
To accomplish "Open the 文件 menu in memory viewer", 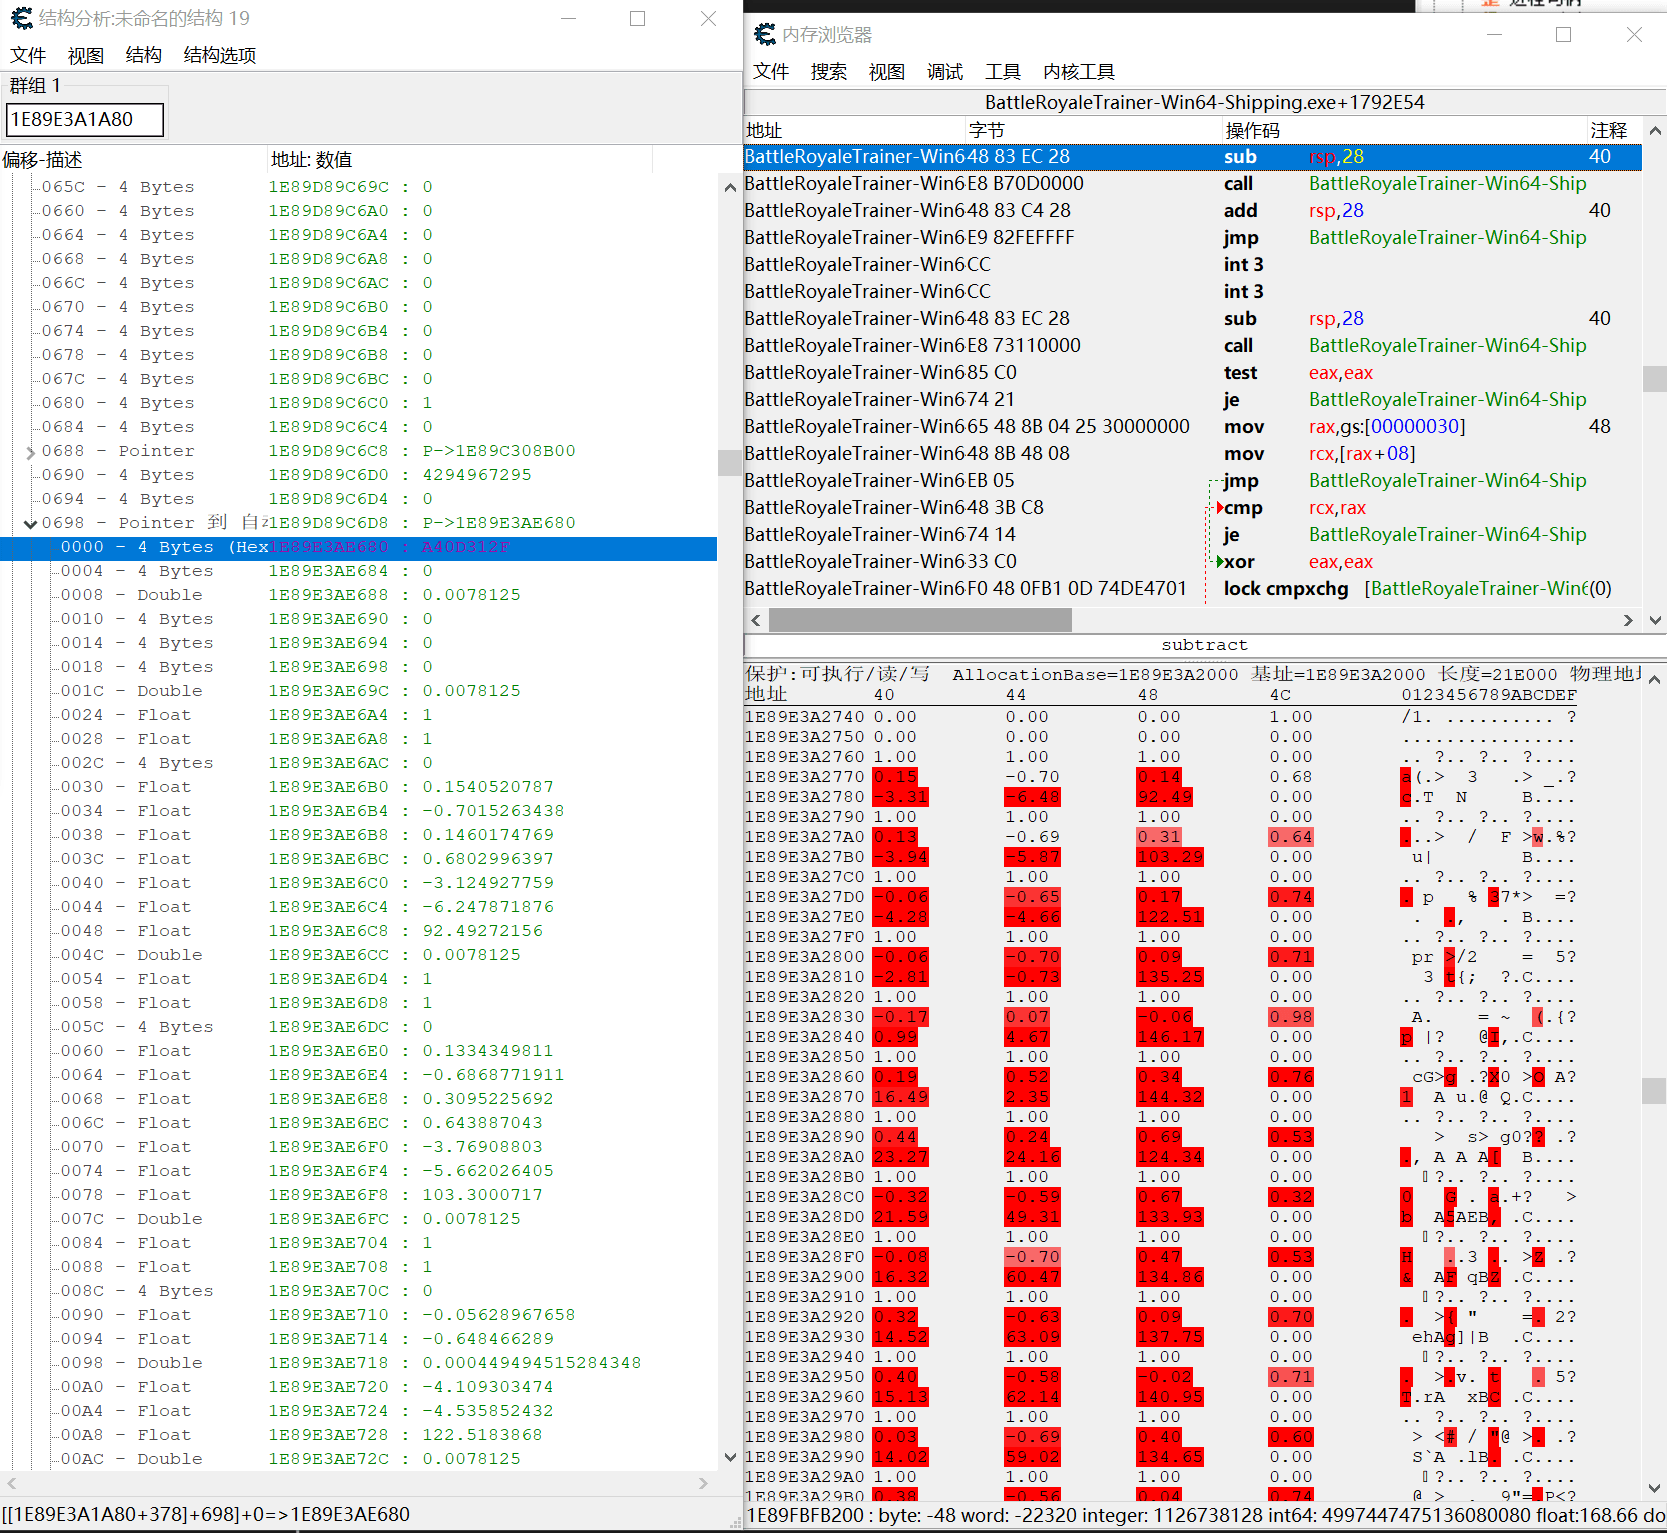I will [771, 72].
